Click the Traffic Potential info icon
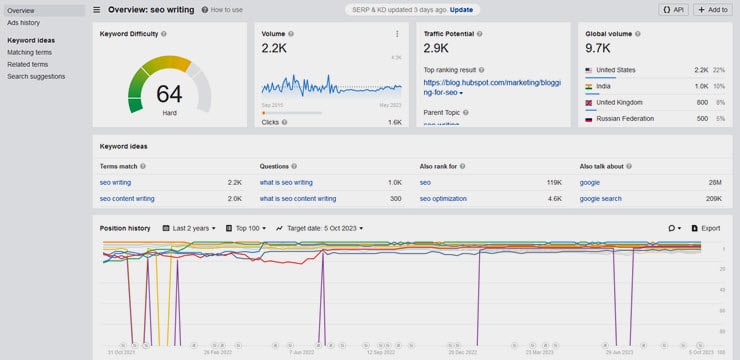The image size is (740, 360). [x=479, y=34]
